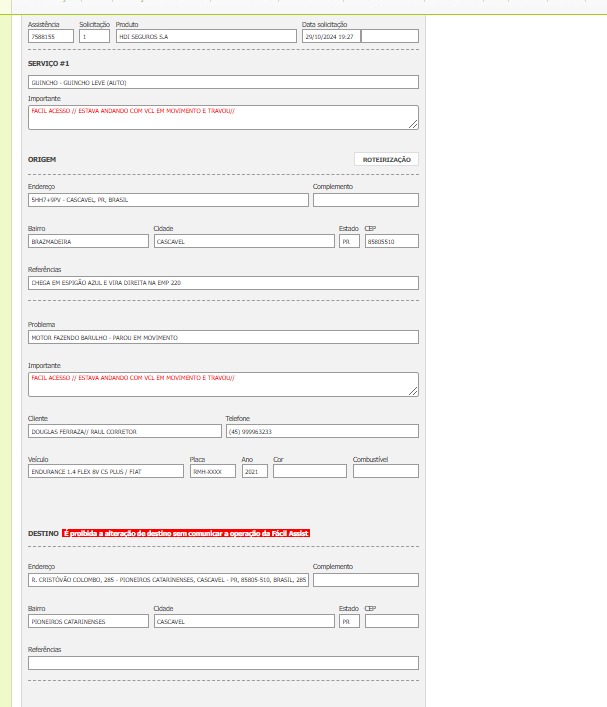
Task: Select the Placa field RMH-XXXX
Action: point(212,471)
